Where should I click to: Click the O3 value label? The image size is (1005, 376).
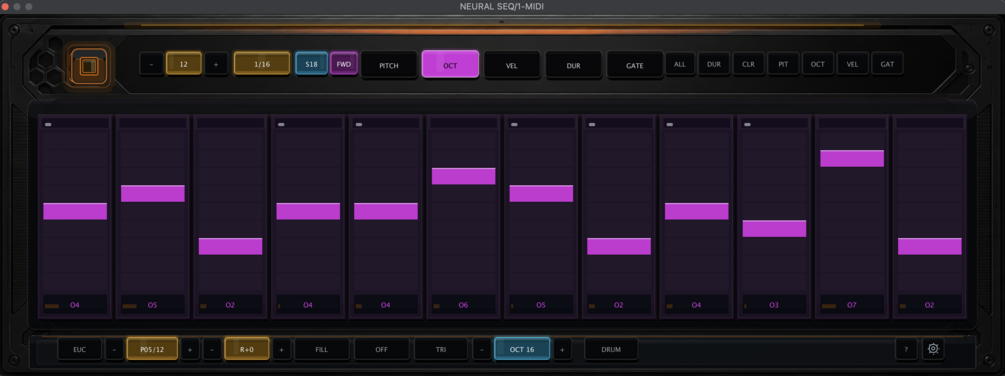pos(774,306)
